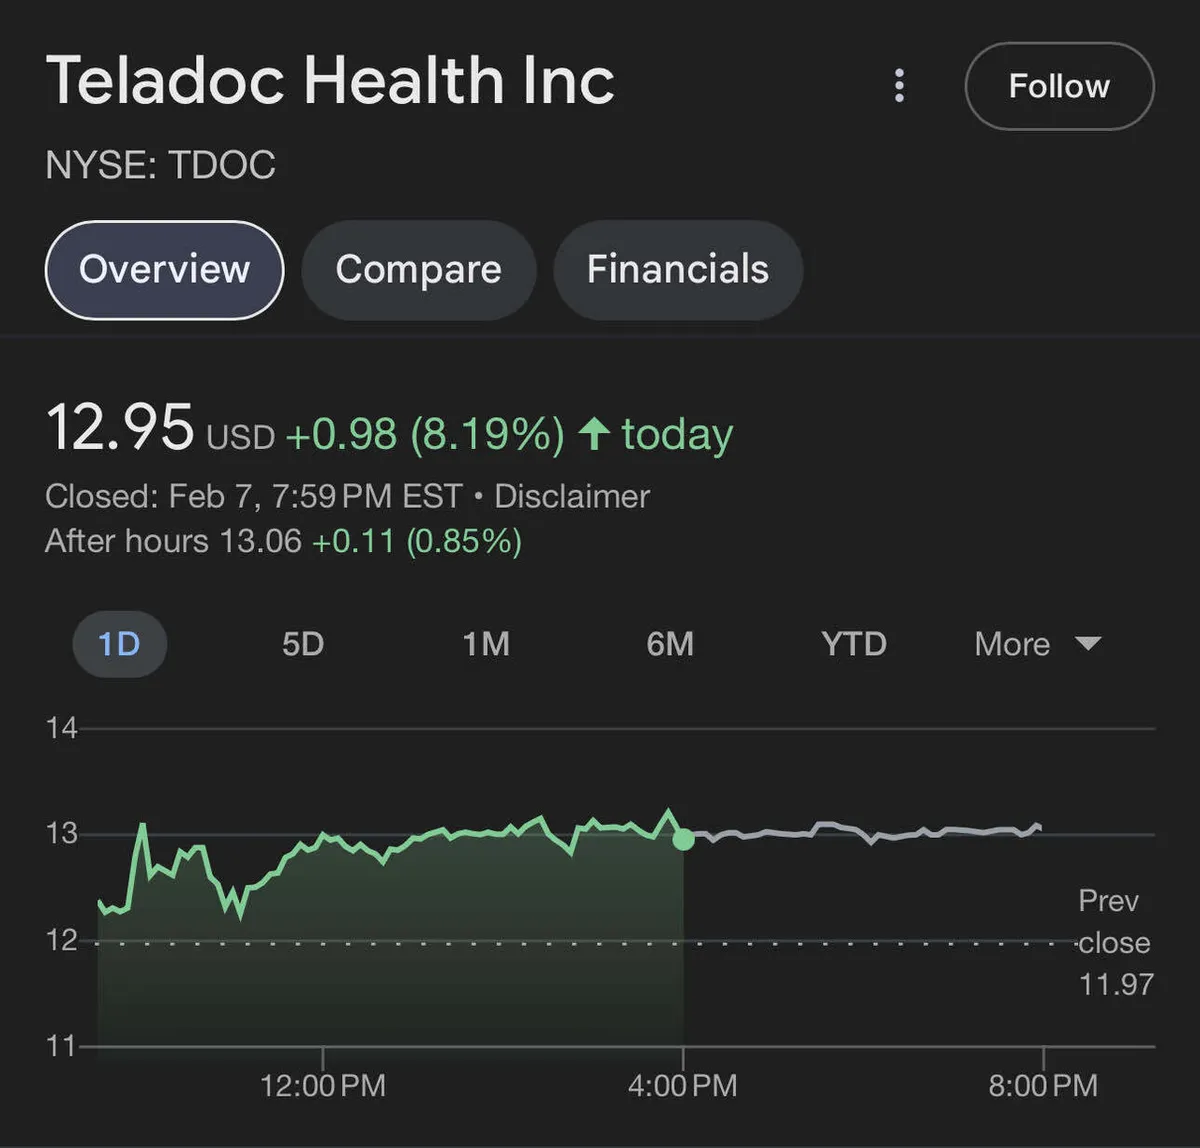Open the Compare tab
This screenshot has width=1200, height=1148.
418,270
